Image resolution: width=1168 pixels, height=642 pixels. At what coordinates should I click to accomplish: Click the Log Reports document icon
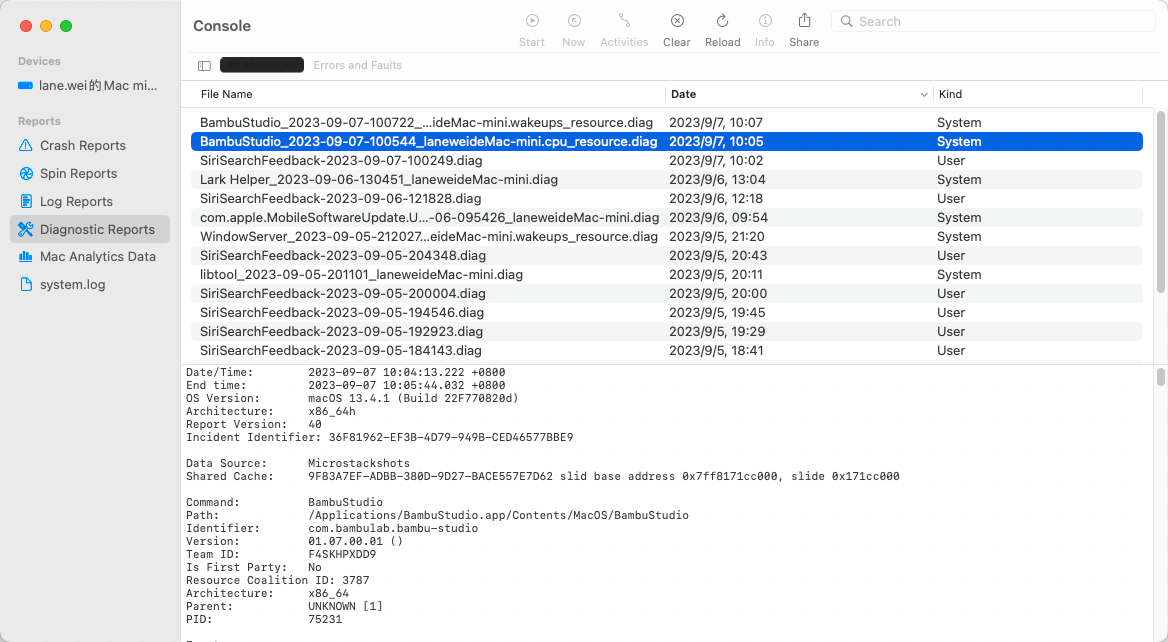tap(26, 201)
